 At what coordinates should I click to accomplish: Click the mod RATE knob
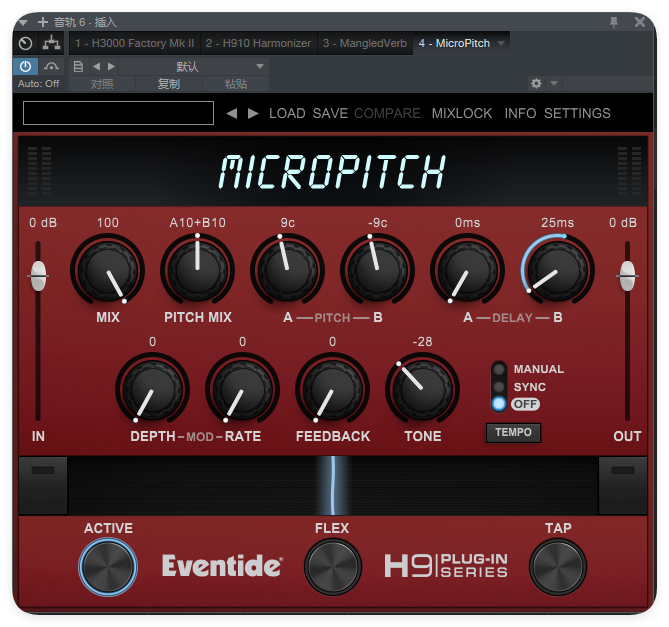pyautogui.click(x=242, y=389)
